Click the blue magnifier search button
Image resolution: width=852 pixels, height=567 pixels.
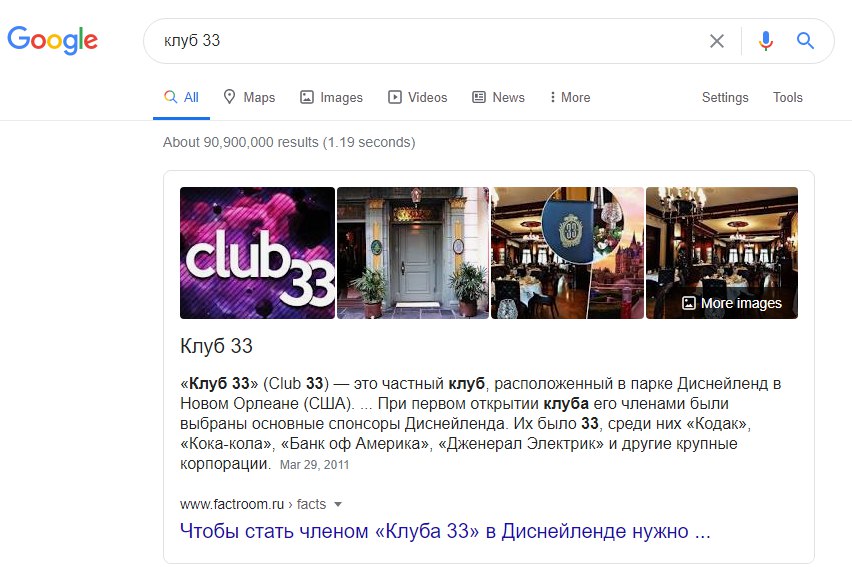(805, 41)
